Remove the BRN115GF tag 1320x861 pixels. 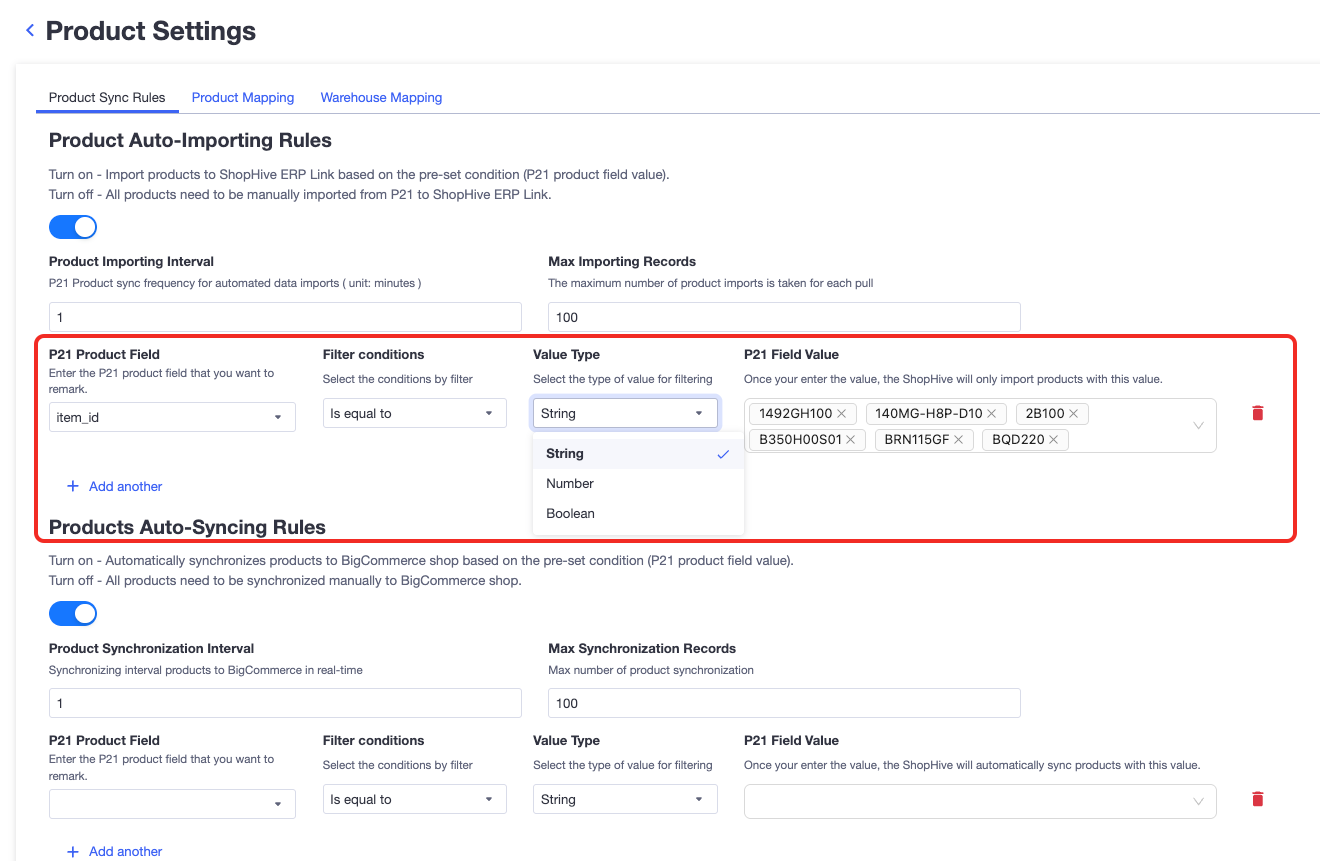pos(958,440)
